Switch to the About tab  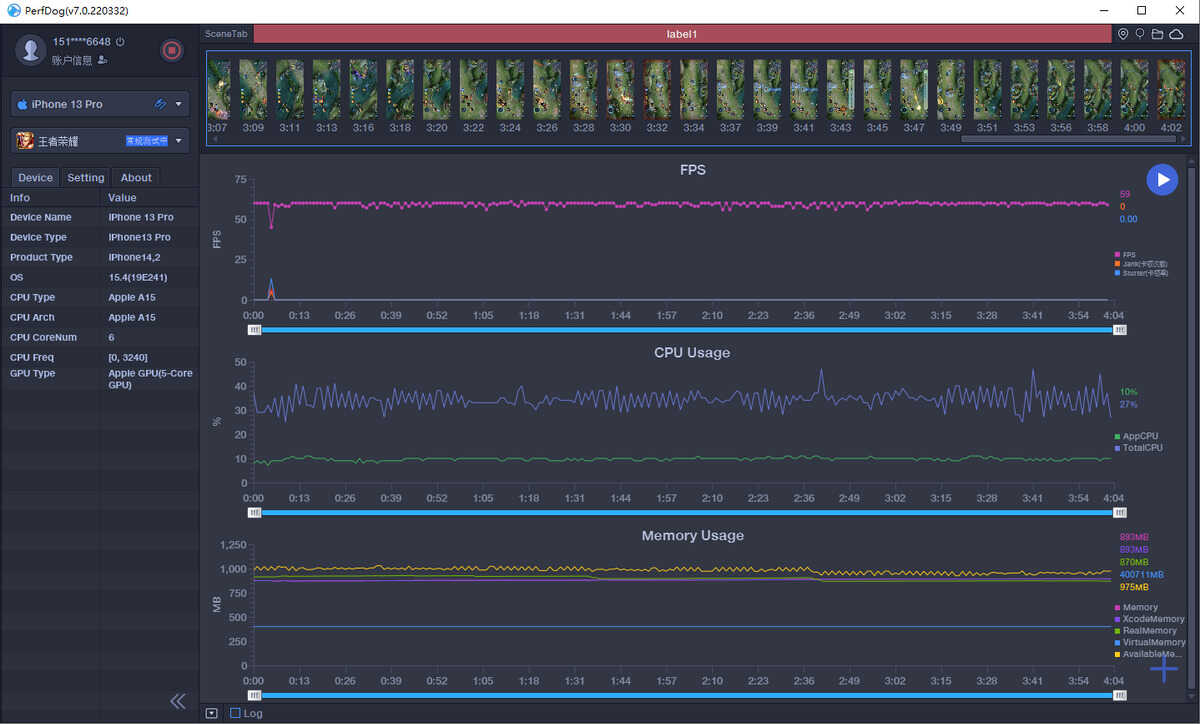136,178
